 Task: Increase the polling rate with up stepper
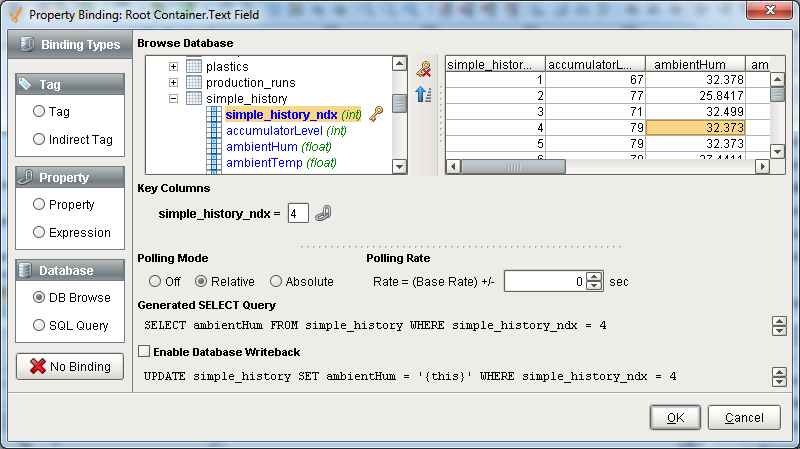594,277
